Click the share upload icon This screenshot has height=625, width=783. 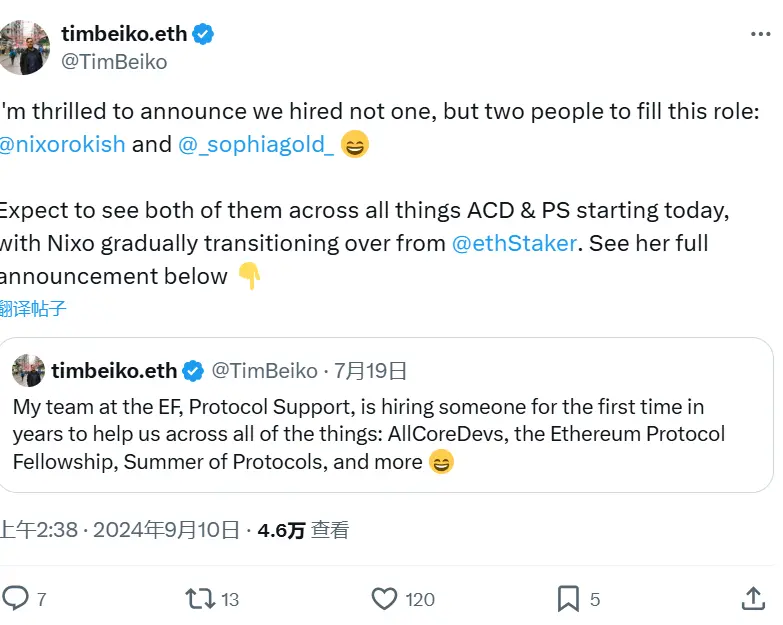[752, 598]
